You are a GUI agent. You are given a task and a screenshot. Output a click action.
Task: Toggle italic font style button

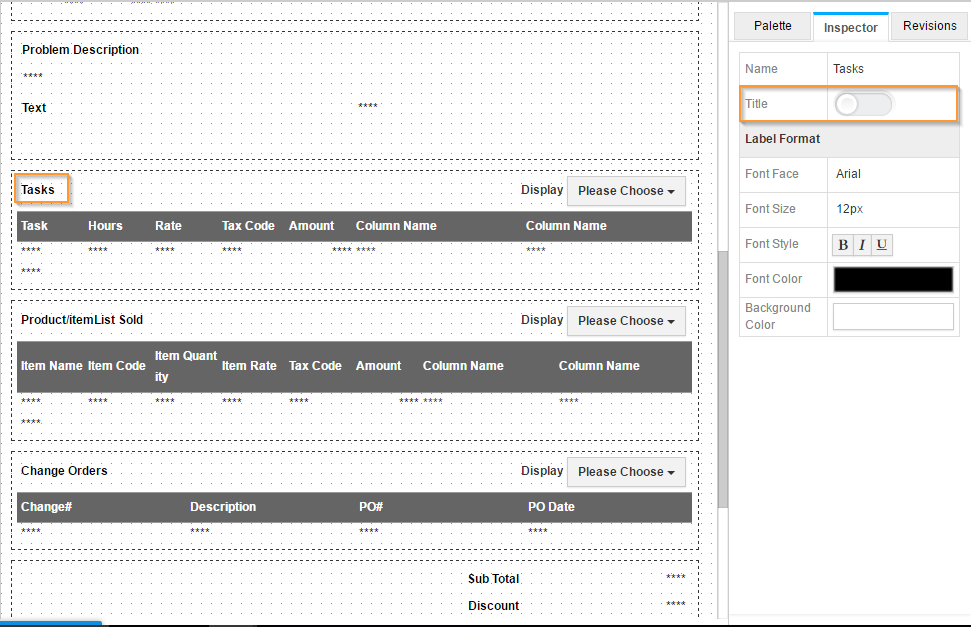click(862, 245)
